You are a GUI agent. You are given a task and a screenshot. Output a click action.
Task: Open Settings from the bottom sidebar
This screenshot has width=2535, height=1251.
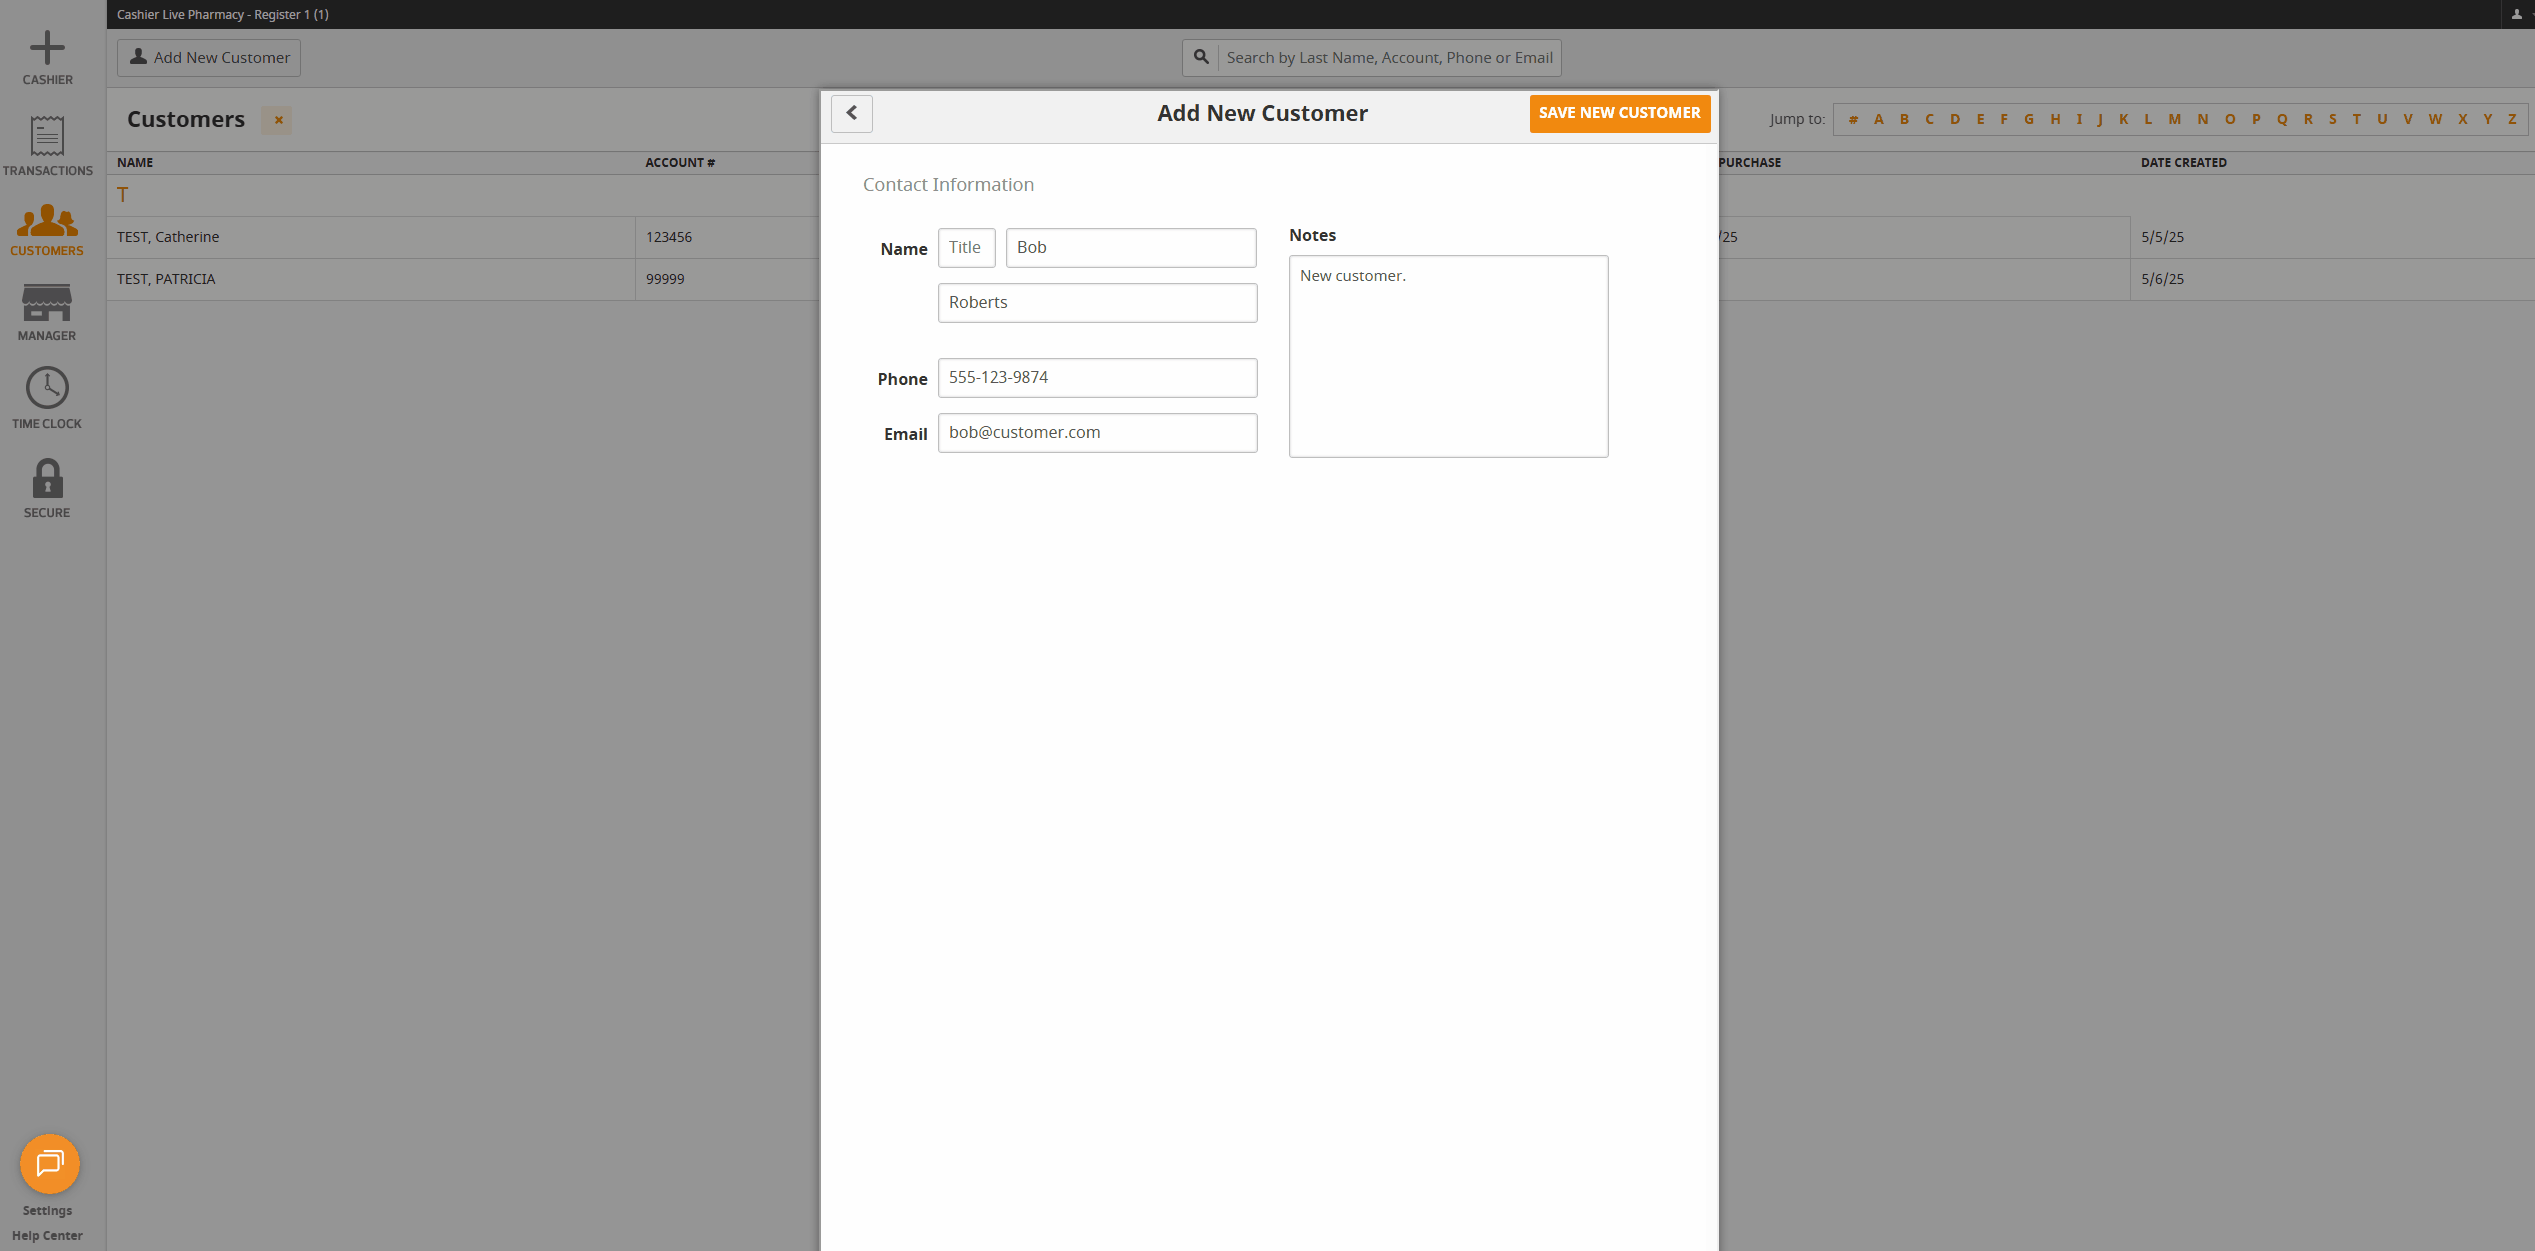pyautogui.click(x=47, y=1210)
